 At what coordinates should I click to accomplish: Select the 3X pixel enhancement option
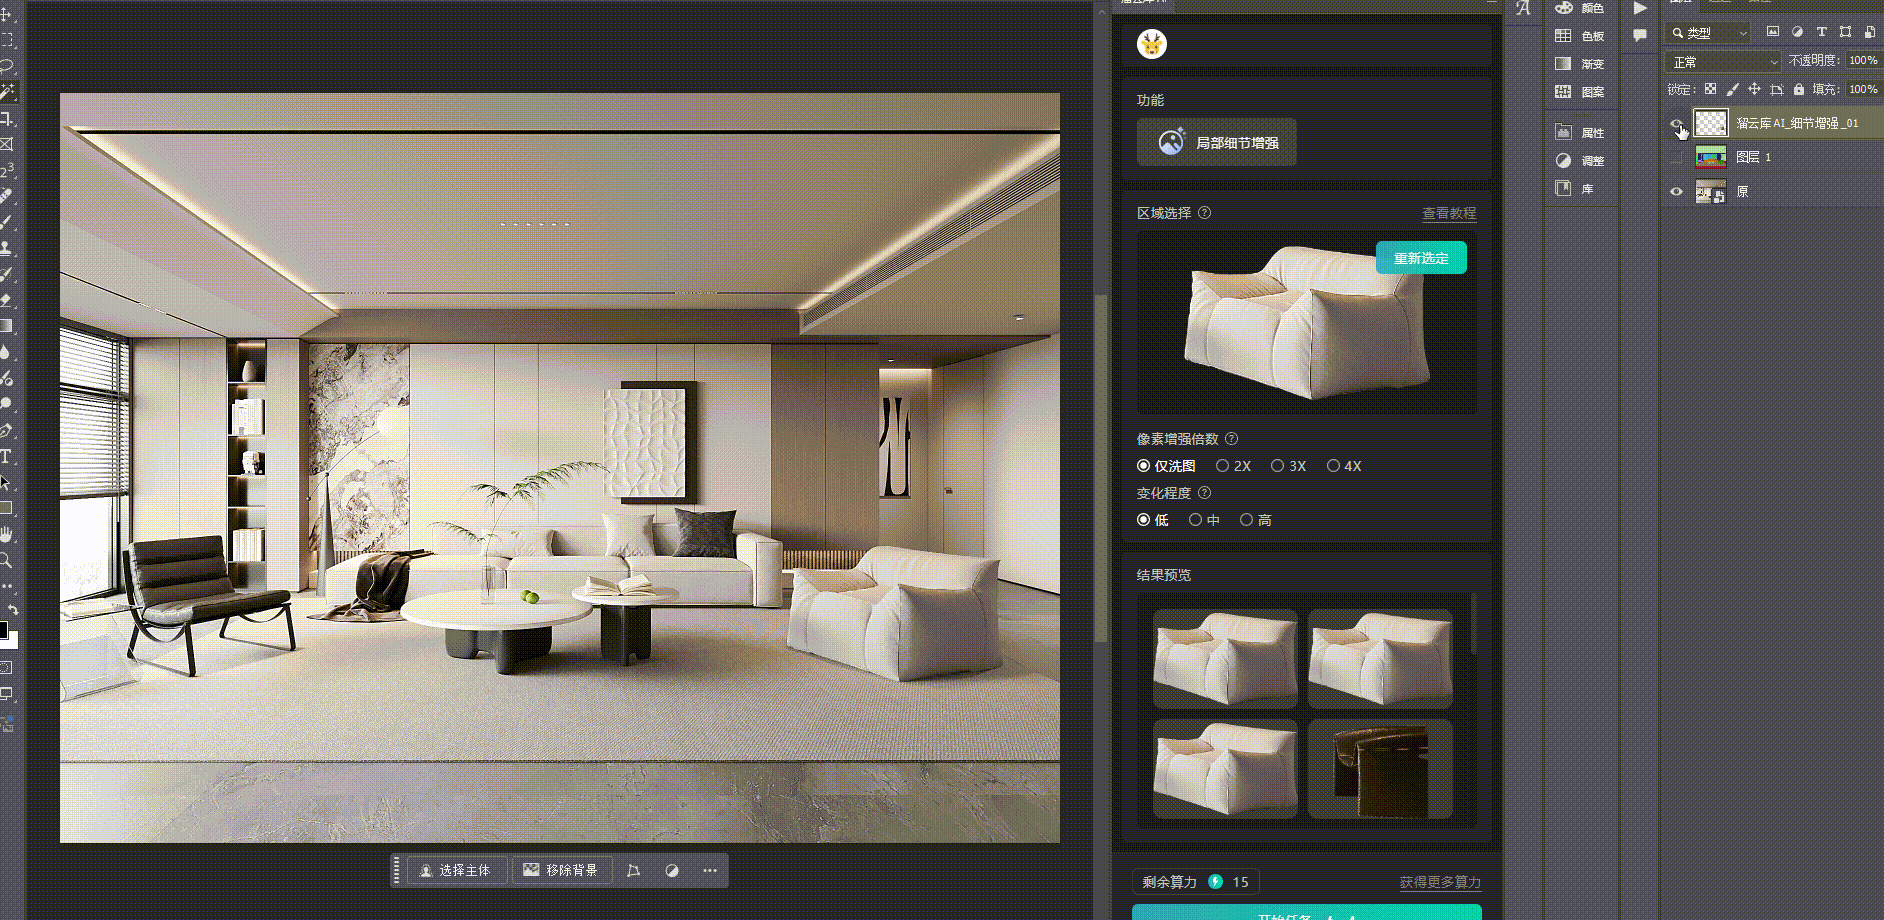[1288, 466]
